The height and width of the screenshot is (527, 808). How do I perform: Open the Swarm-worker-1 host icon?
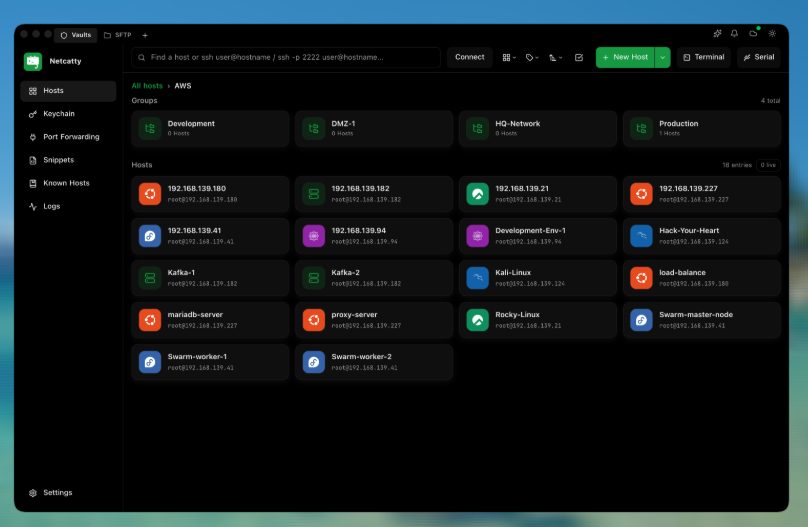point(150,362)
